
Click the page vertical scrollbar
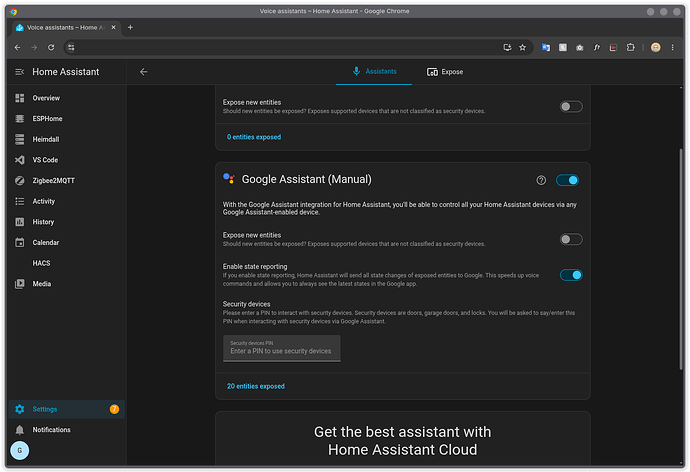tap(681, 260)
